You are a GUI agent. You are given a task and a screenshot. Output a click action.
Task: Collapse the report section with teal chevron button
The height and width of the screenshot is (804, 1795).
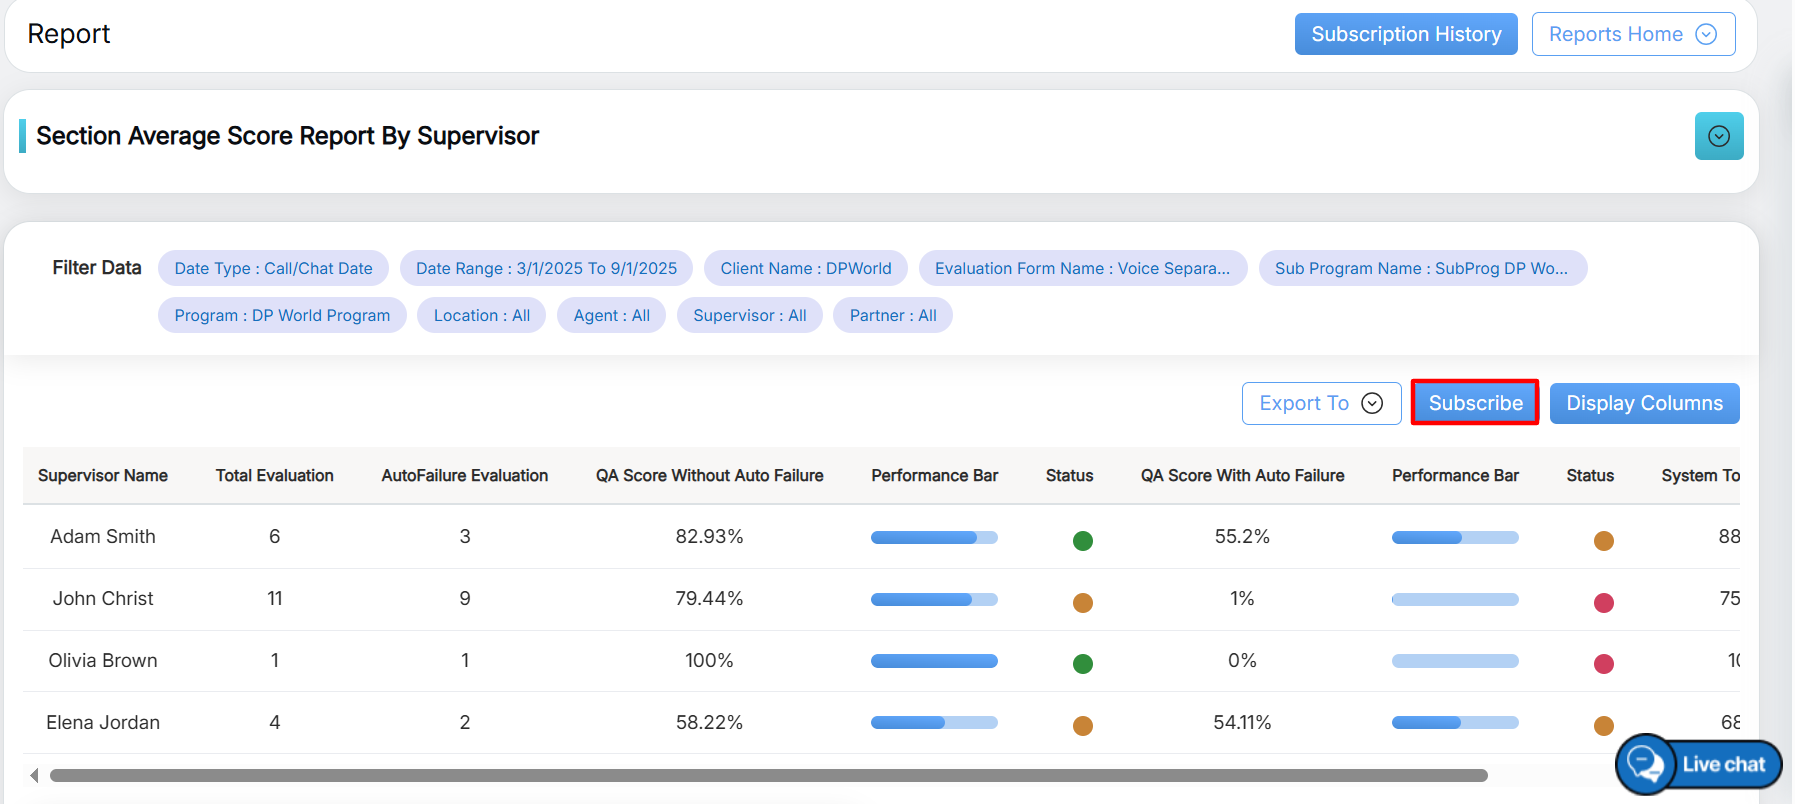pos(1718,136)
